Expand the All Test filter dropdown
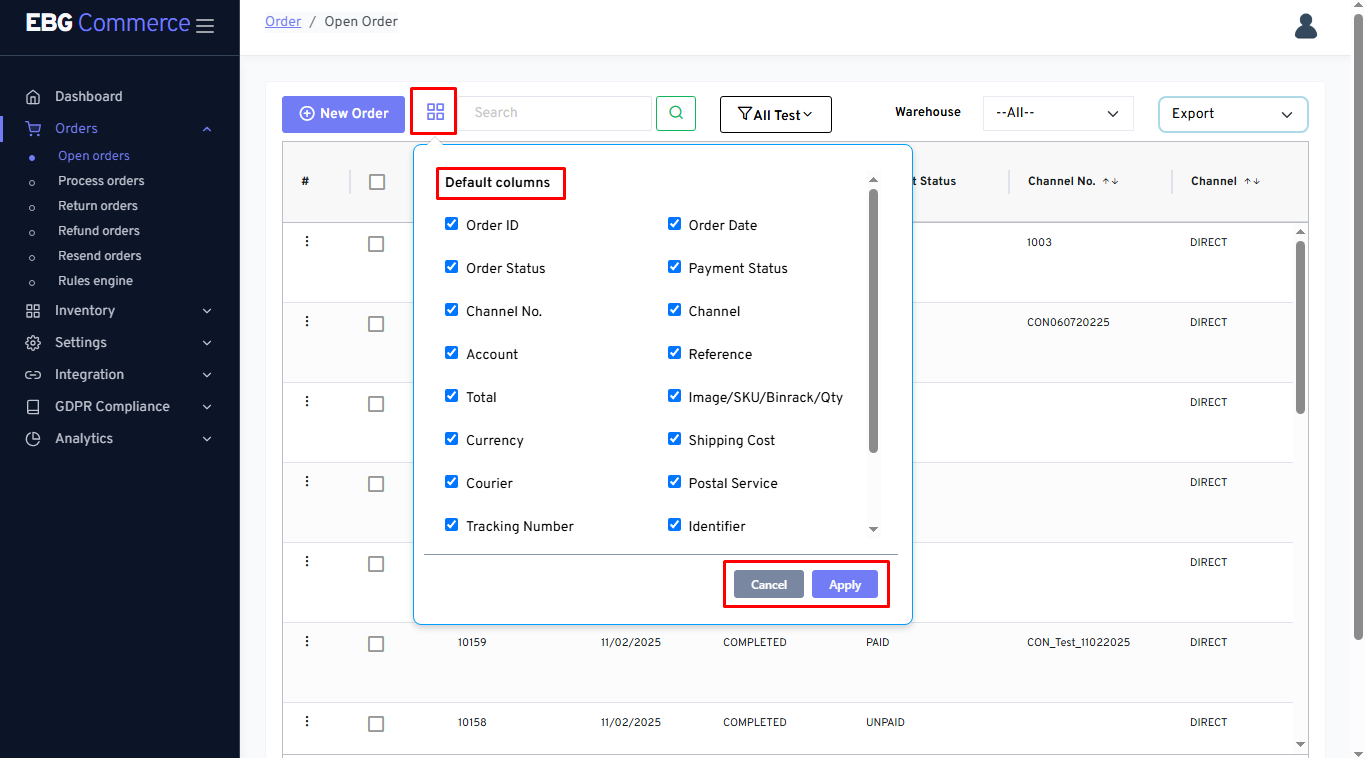Screen dimensions: 1365x758 [x=775, y=115]
